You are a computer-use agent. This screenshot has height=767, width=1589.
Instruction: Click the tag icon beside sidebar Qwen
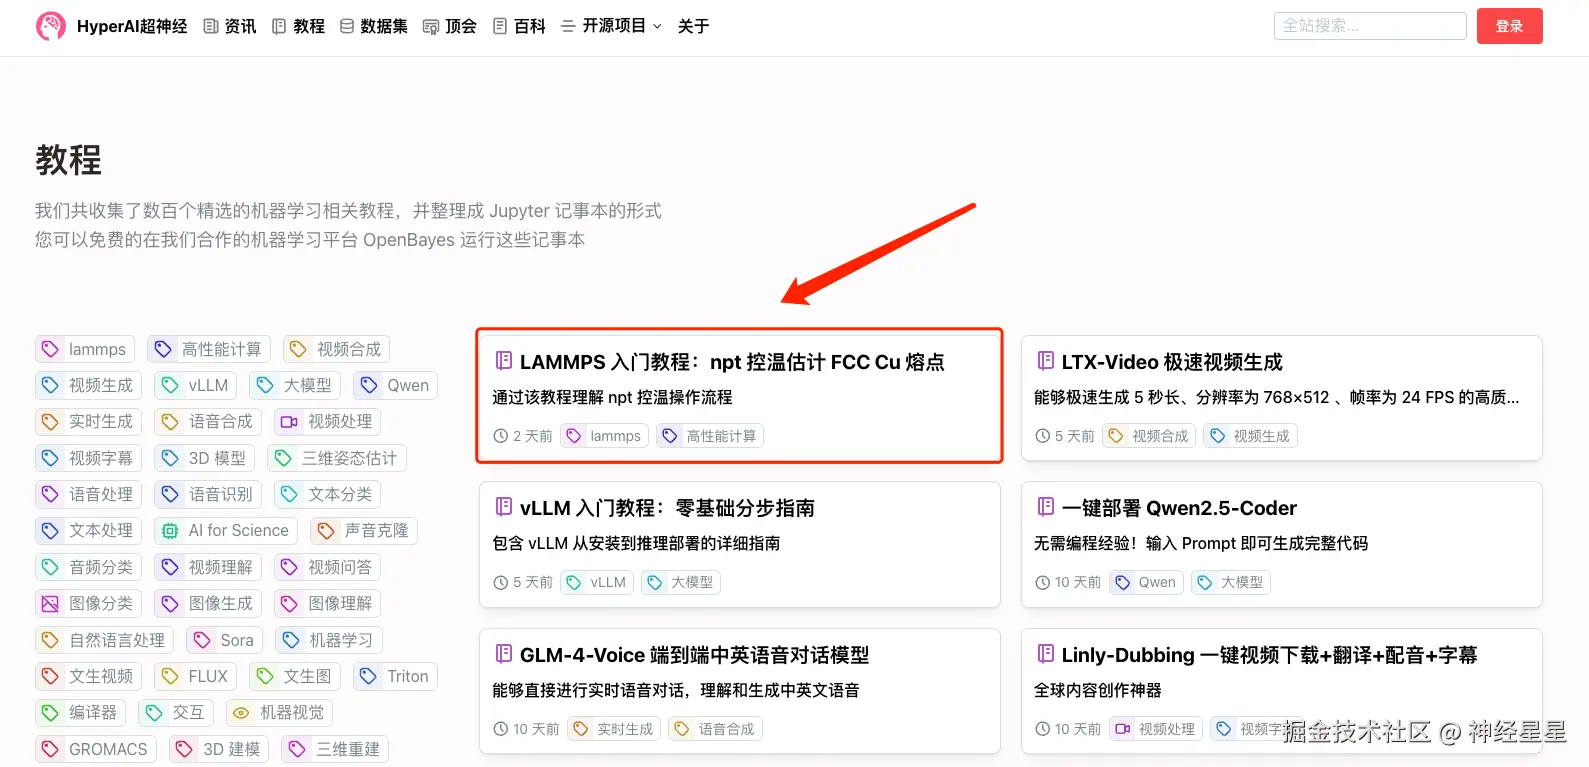pyautogui.click(x=369, y=385)
